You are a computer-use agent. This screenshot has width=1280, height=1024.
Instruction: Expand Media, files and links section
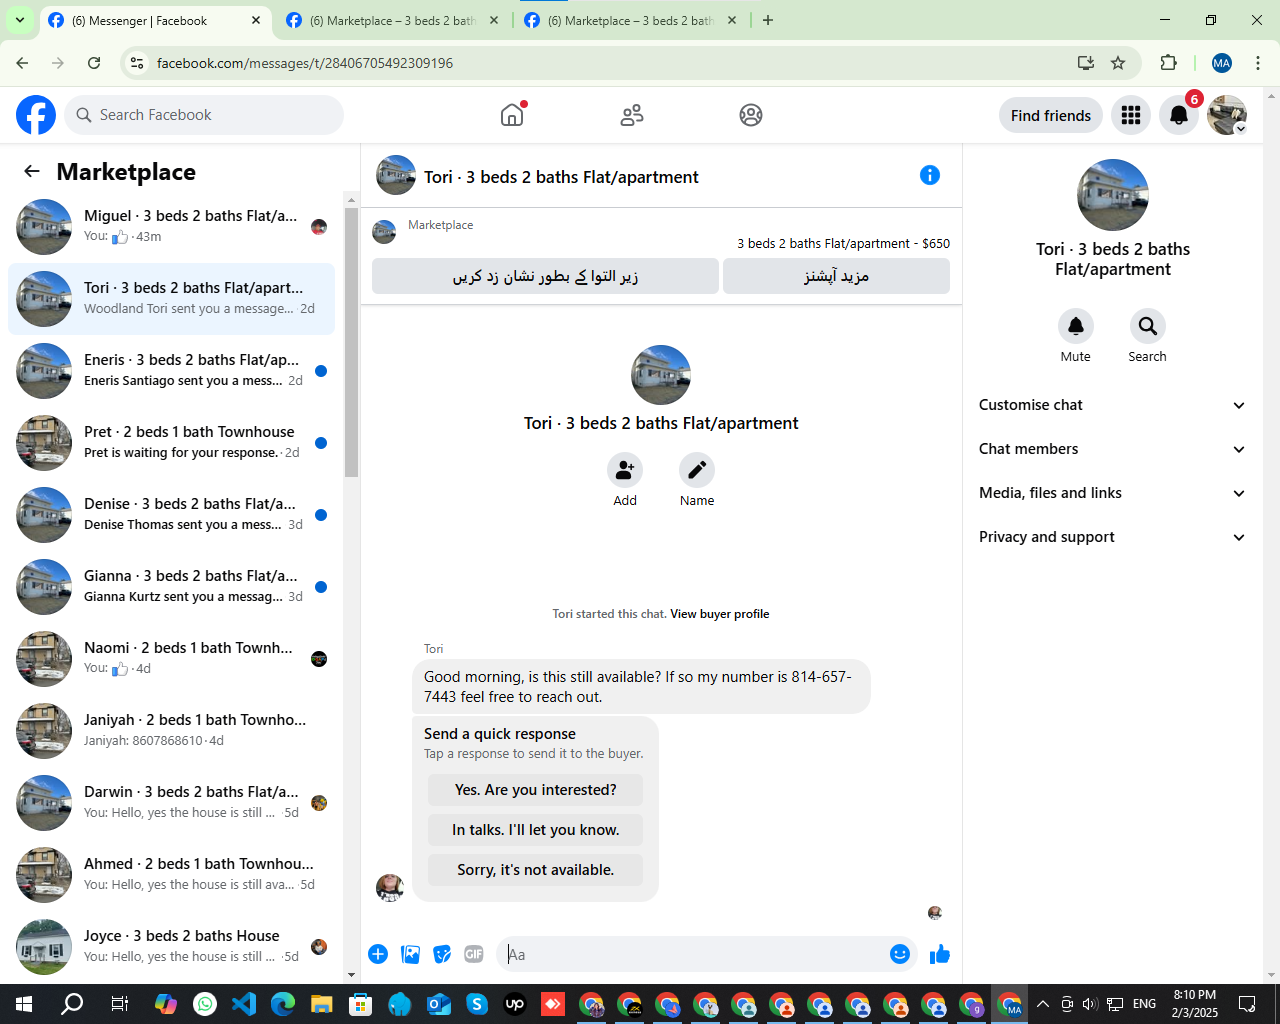1112,493
